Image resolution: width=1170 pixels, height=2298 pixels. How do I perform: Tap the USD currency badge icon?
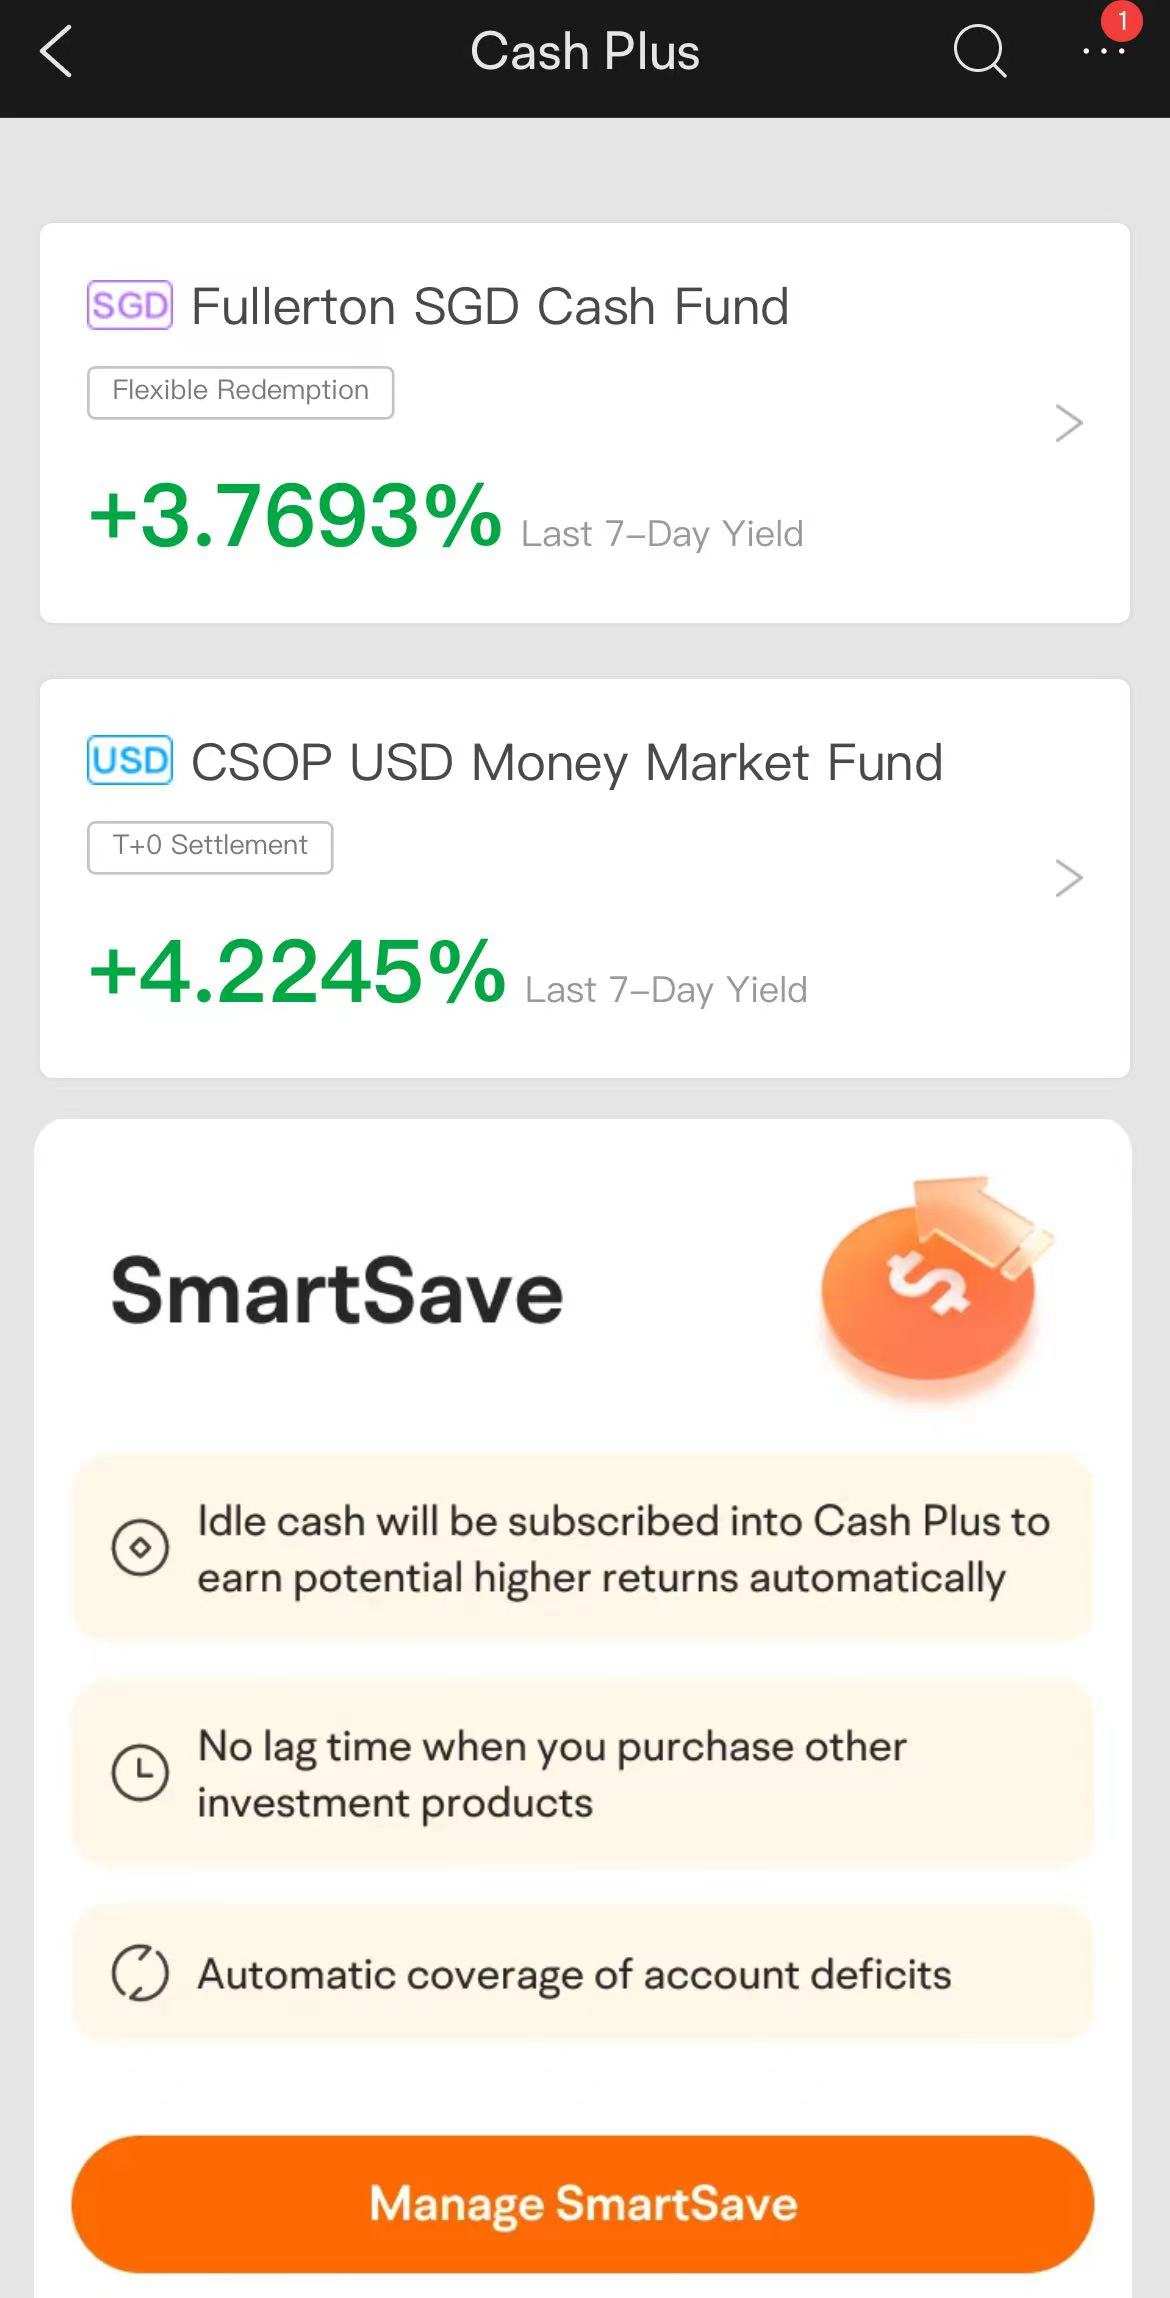130,760
